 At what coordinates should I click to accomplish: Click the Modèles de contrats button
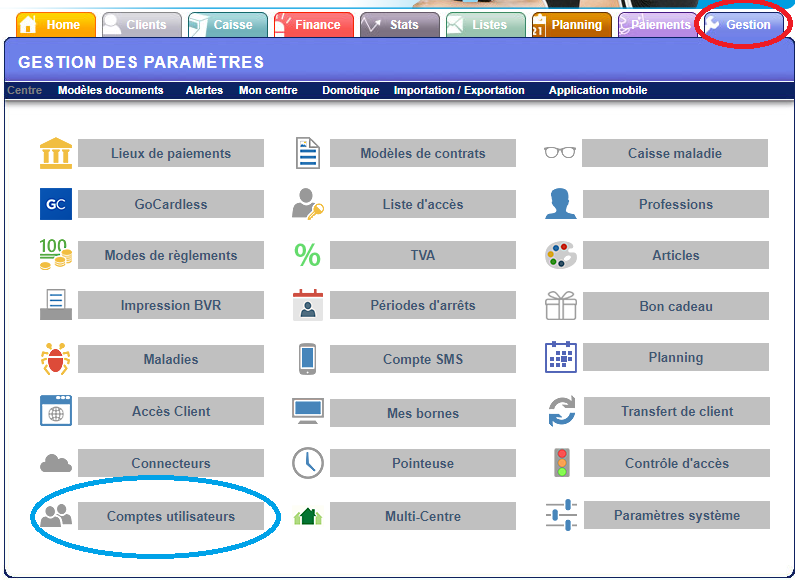pos(423,153)
